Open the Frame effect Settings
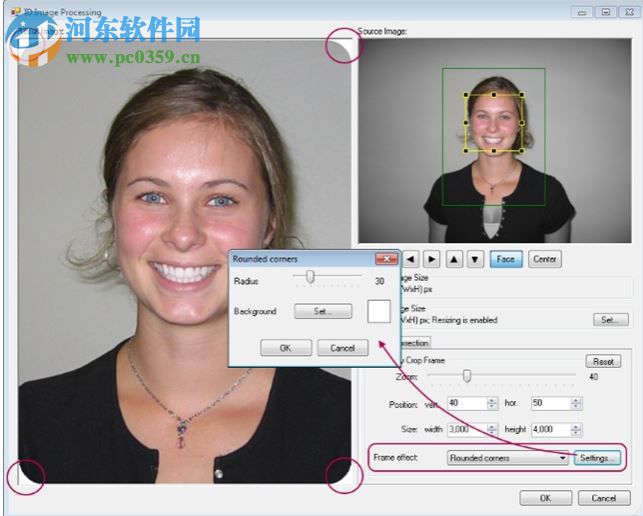Screen dimensions: 643x516 (x=597, y=458)
